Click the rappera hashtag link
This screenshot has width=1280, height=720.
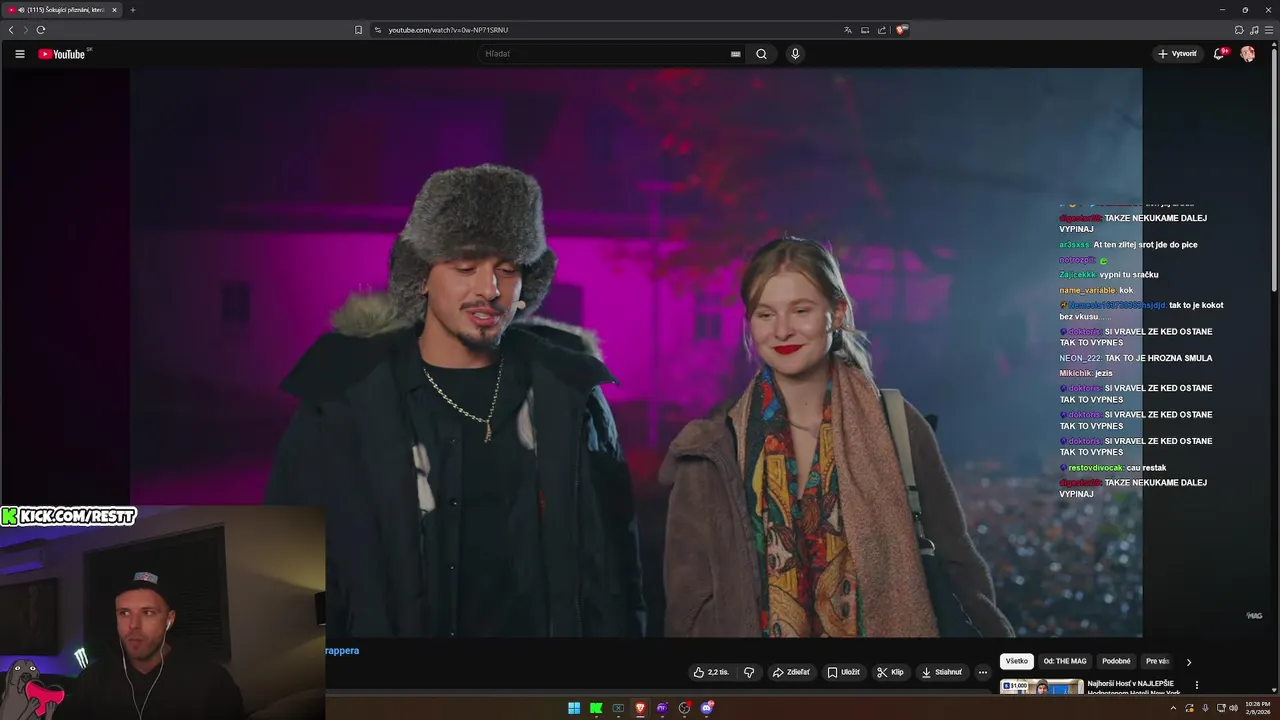pos(342,651)
